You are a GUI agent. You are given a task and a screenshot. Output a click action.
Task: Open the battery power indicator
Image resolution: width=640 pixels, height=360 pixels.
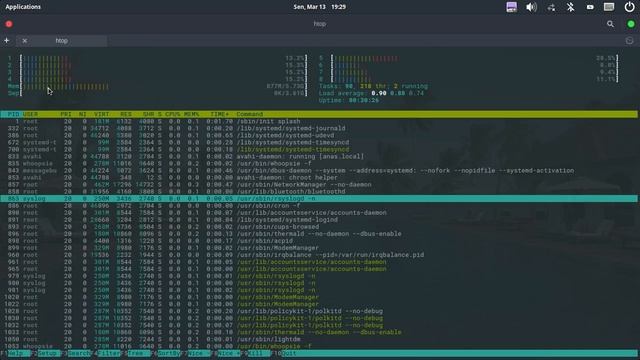(x=590, y=7)
